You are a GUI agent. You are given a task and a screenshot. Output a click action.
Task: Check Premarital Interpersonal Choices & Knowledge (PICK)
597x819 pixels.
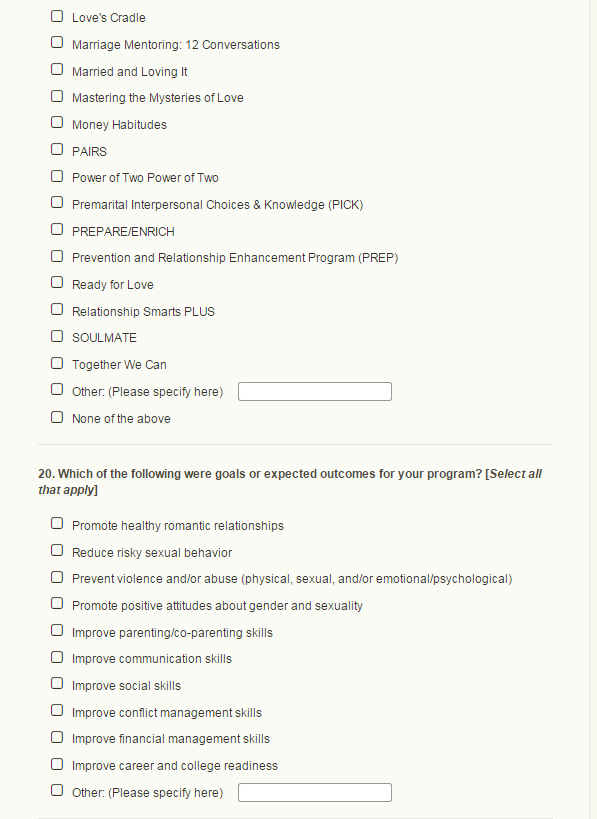pyautogui.click(x=57, y=202)
